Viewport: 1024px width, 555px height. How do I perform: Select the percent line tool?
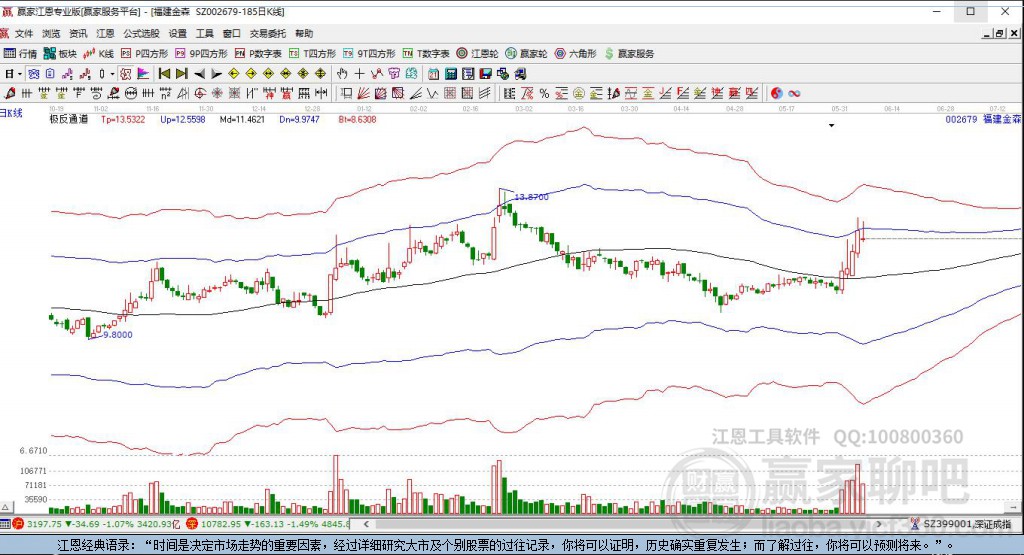[544, 93]
